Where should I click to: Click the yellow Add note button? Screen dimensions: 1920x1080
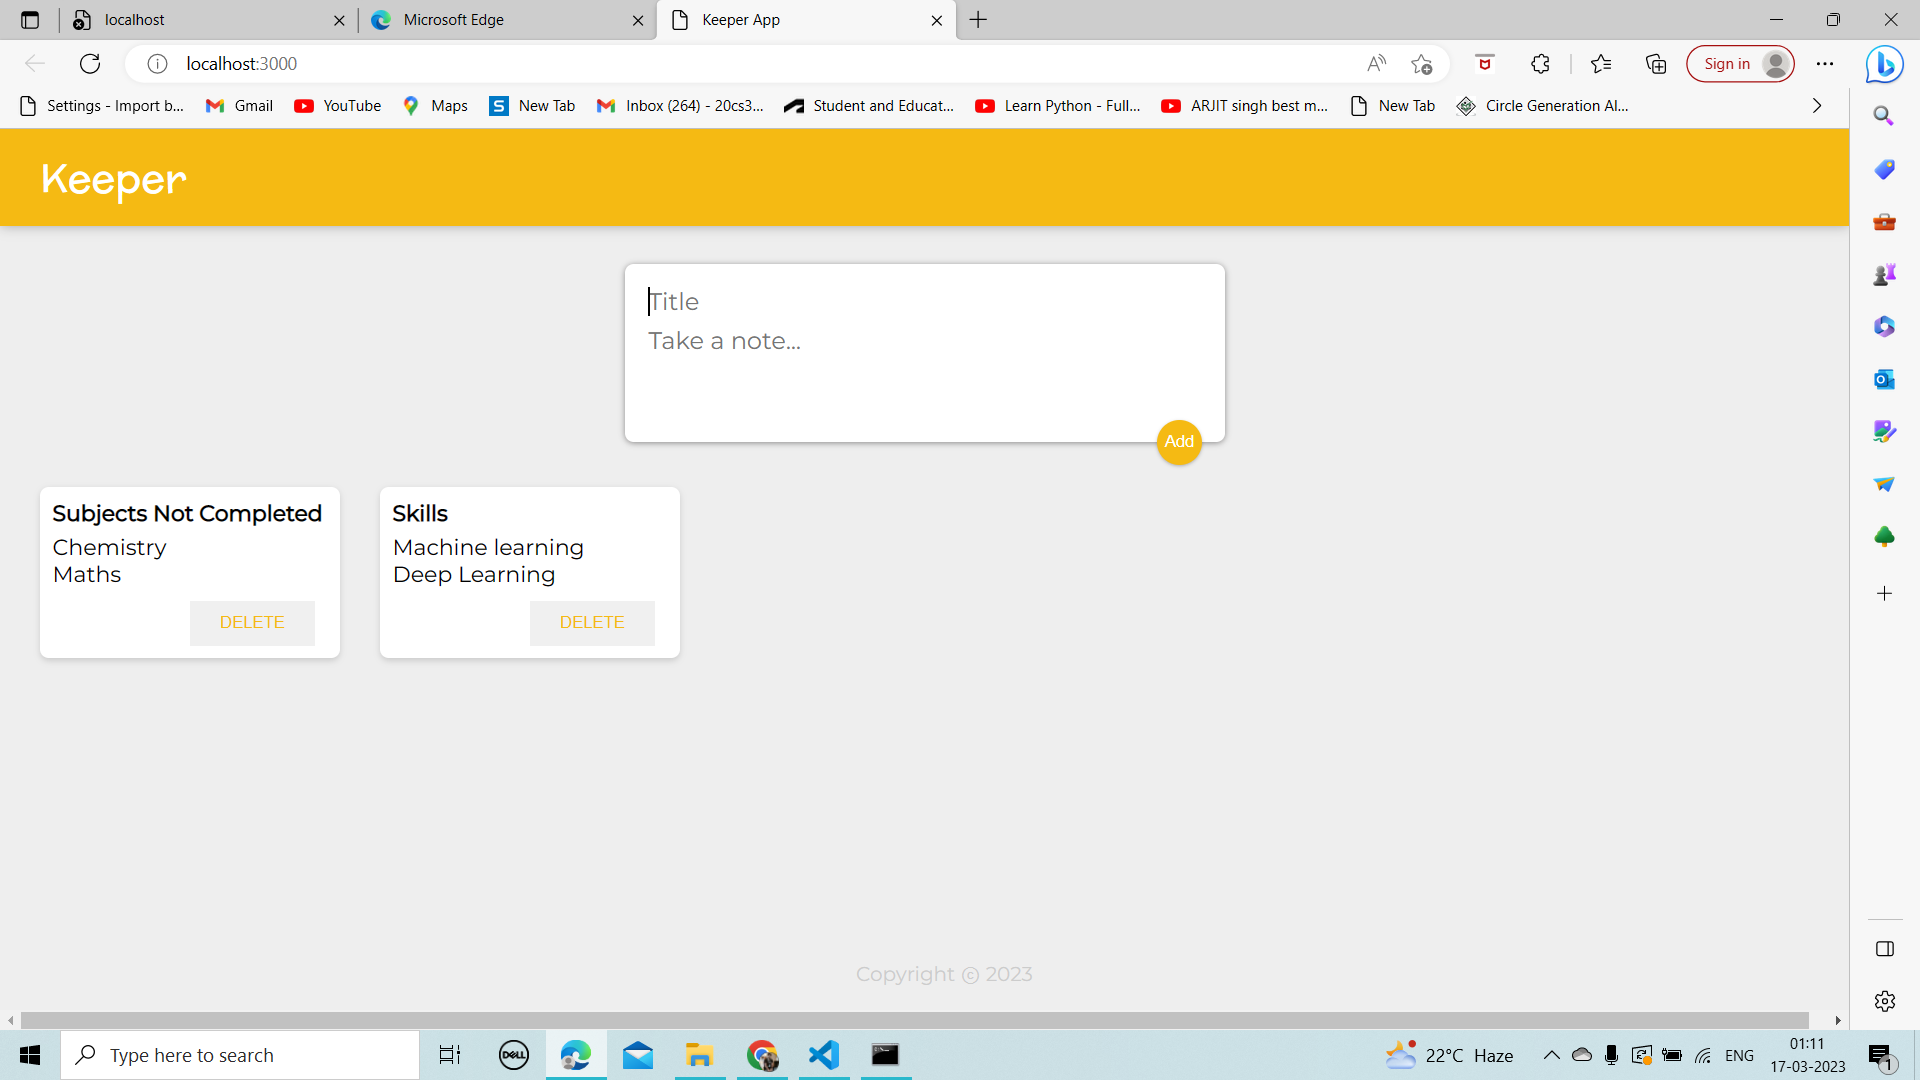[x=1179, y=442]
